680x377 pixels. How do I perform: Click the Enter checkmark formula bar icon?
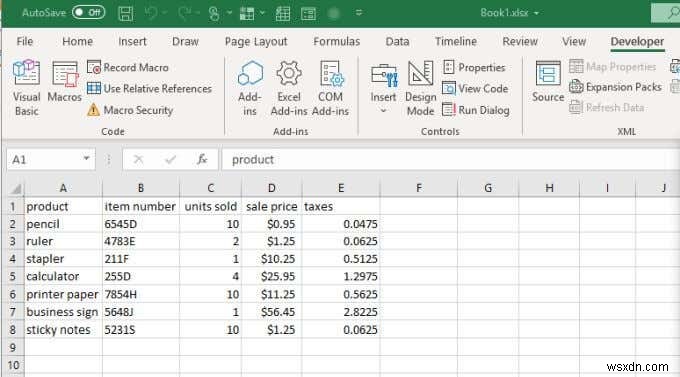(x=170, y=160)
